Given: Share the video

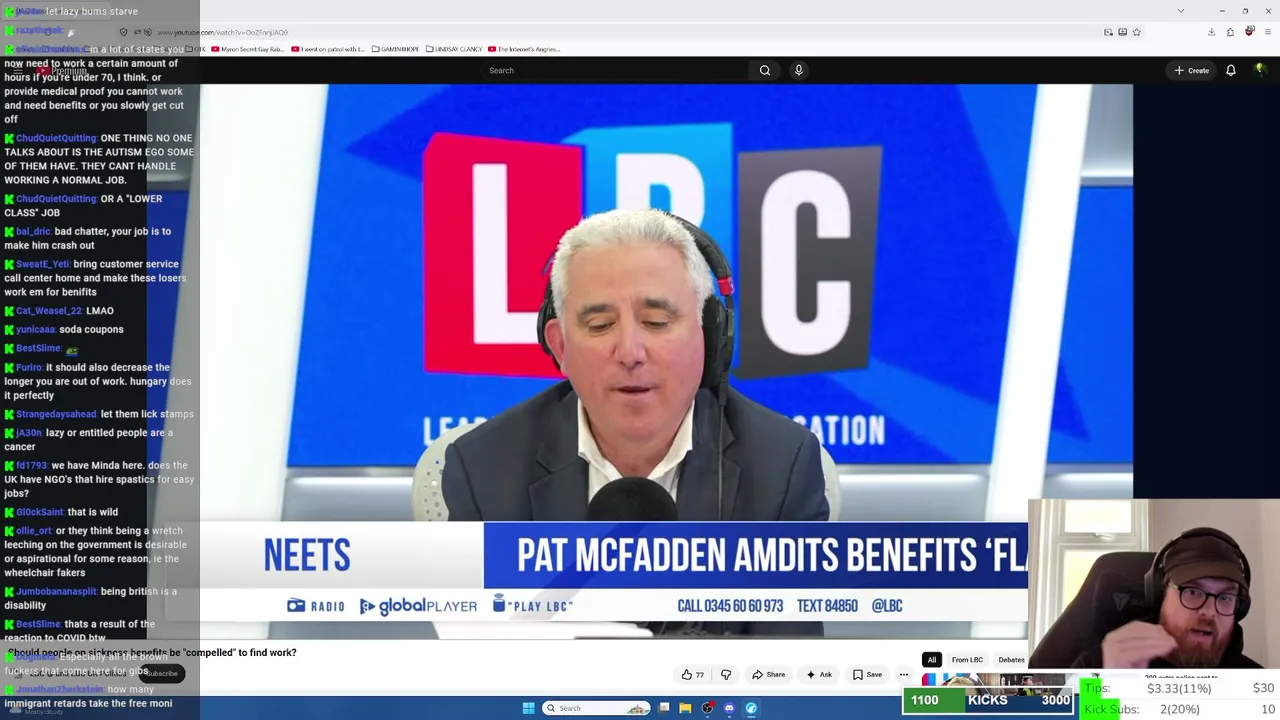Looking at the screenshot, I should (768, 674).
